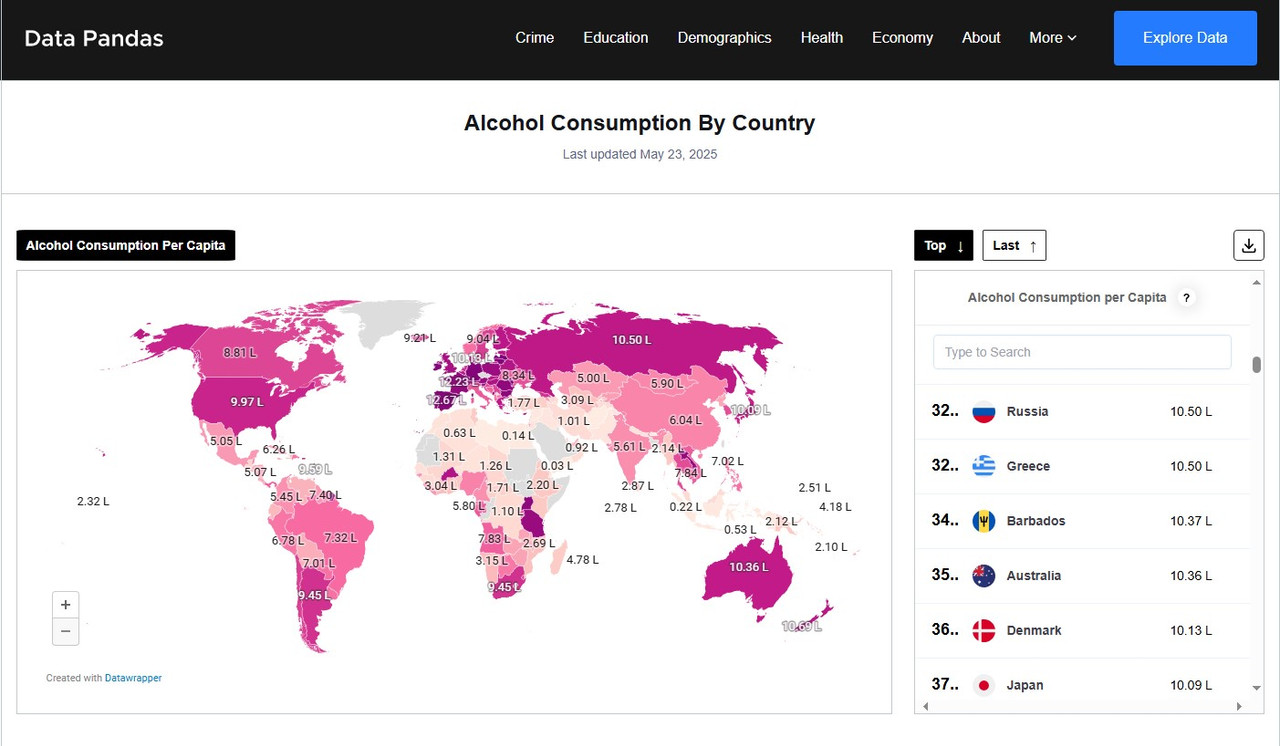Viewport: 1280px width, 746px height.
Task: Zoom out on the map
Action: point(65,632)
